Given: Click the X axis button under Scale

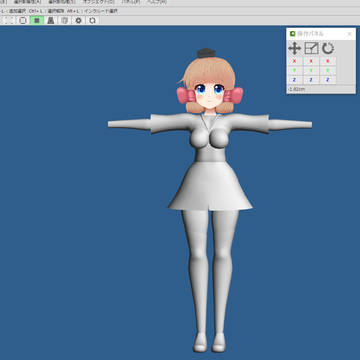Looking at the screenshot, I should point(311,61).
